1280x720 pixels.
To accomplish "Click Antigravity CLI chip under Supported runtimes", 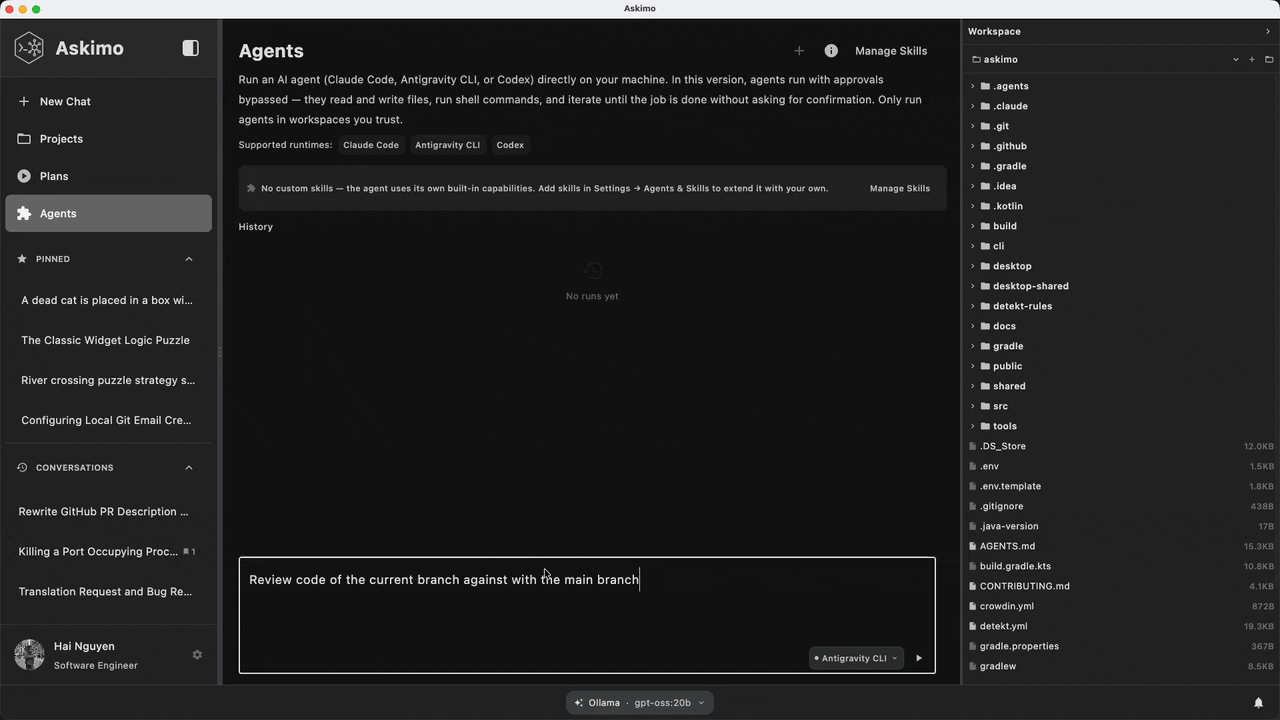I will [447, 145].
